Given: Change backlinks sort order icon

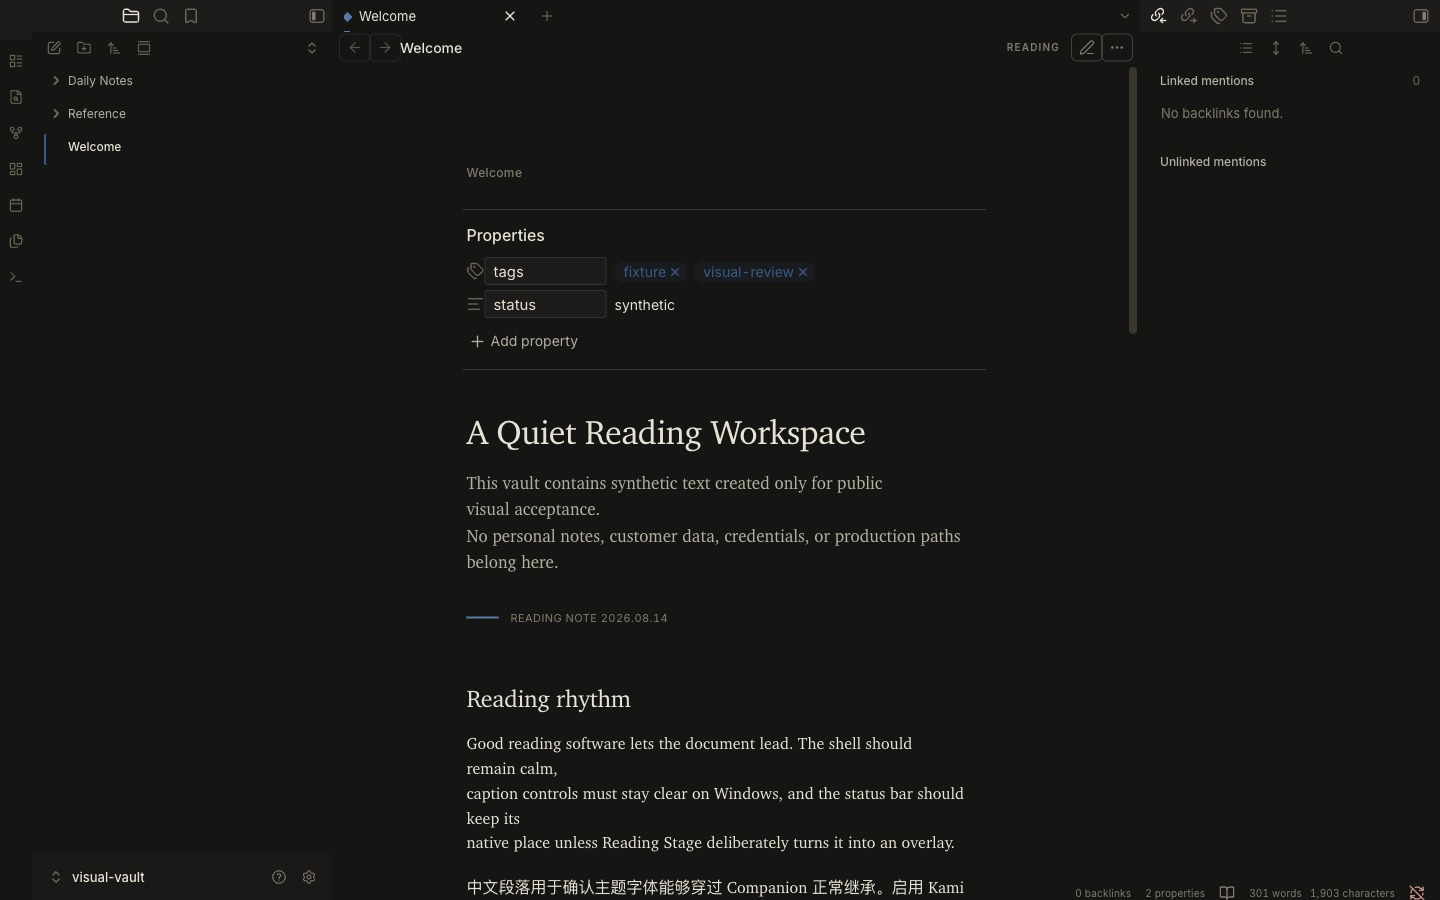Looking at the screenshot, I should 1306,48.
